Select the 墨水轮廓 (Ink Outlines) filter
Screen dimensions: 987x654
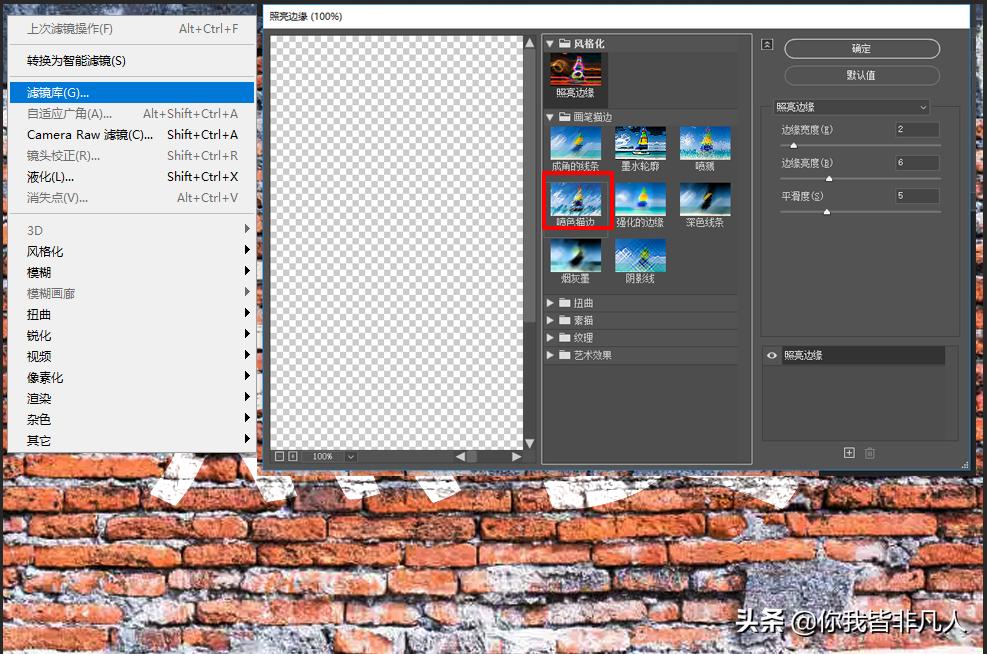tap(639, 142)
